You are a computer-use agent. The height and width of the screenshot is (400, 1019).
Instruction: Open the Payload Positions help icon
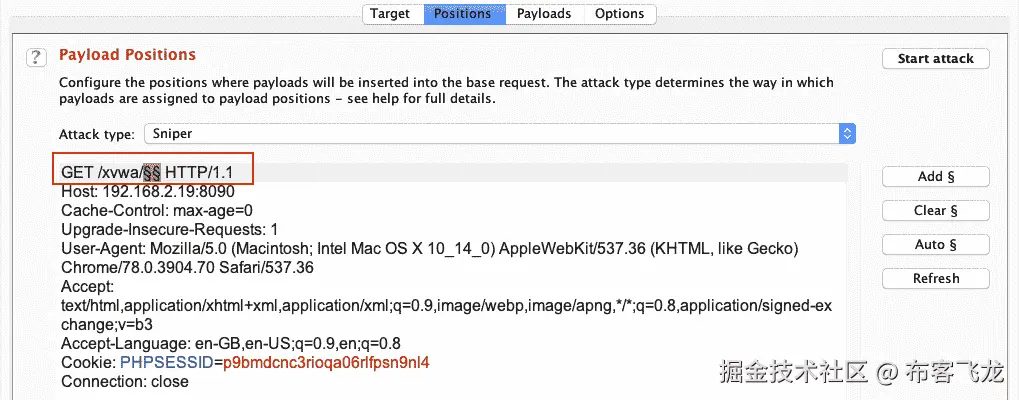36,56
